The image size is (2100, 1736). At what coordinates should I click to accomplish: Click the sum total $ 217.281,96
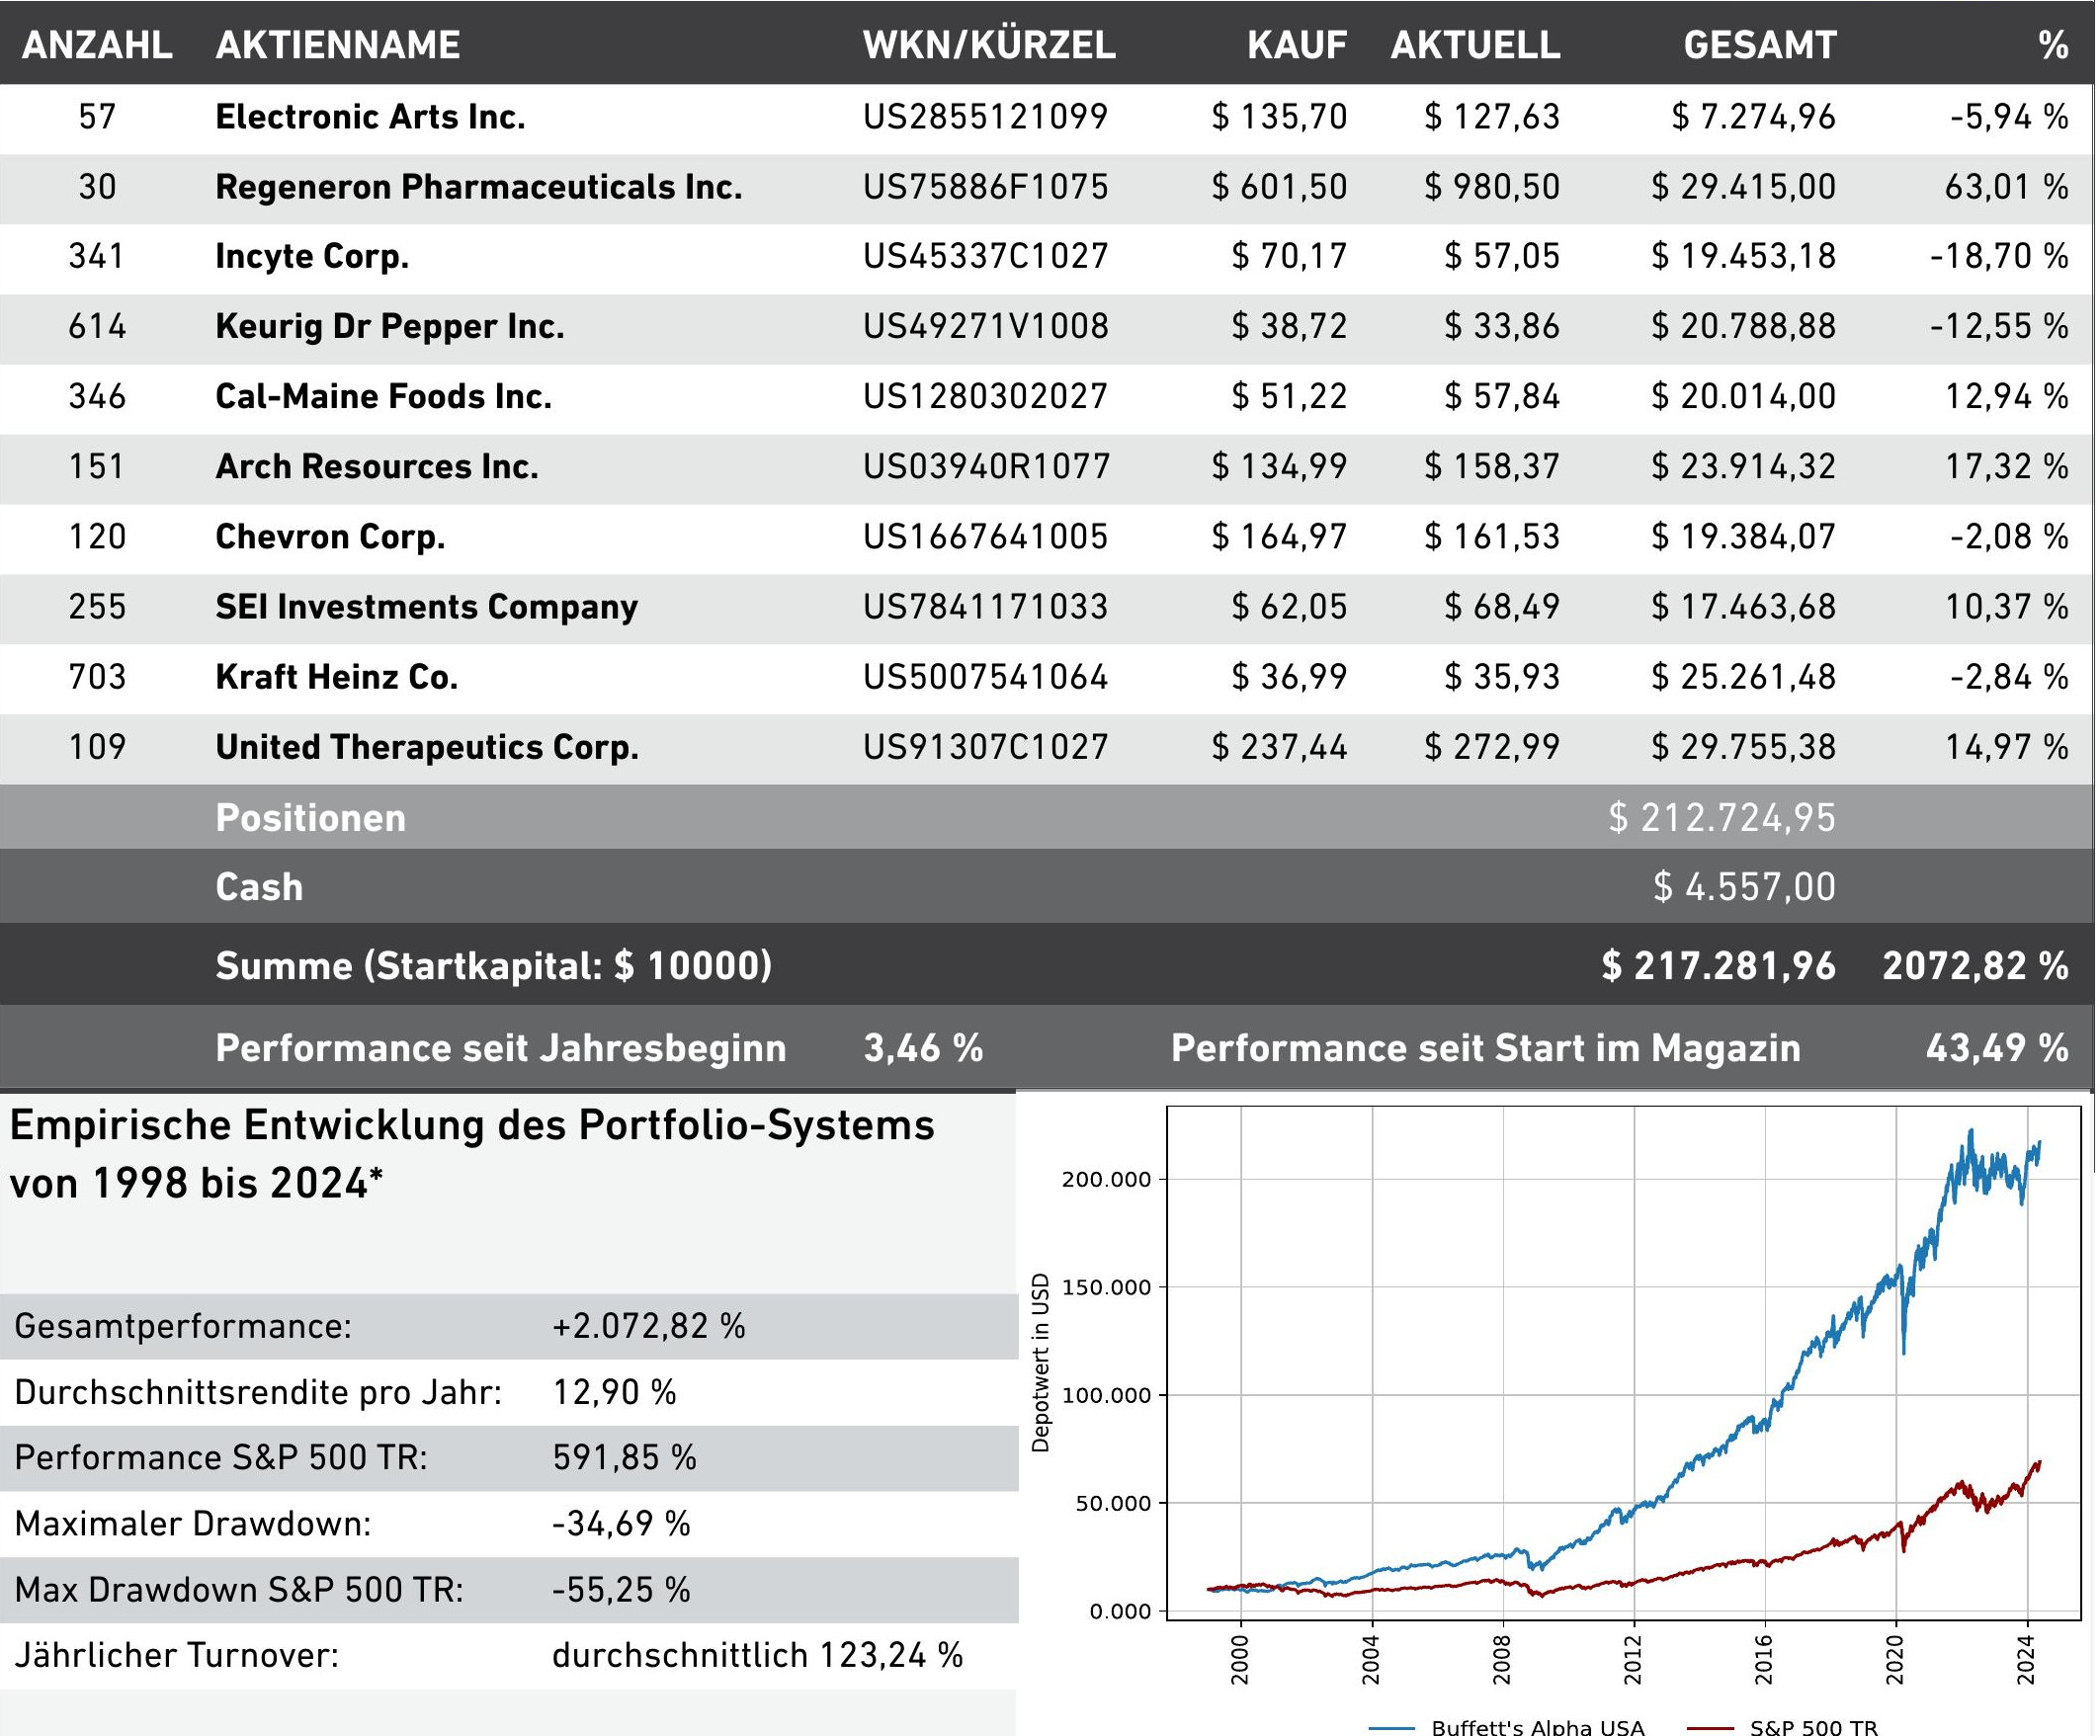(x=1719, y=966)
